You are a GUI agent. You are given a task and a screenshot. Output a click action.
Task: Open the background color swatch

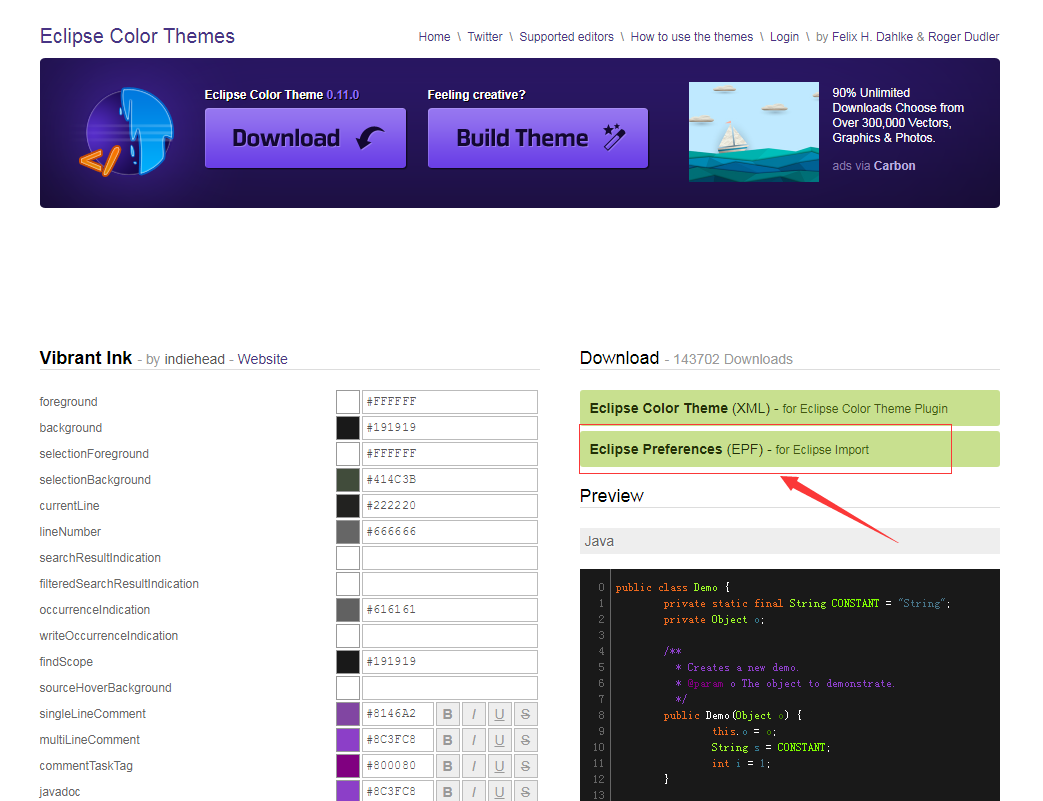348,428
